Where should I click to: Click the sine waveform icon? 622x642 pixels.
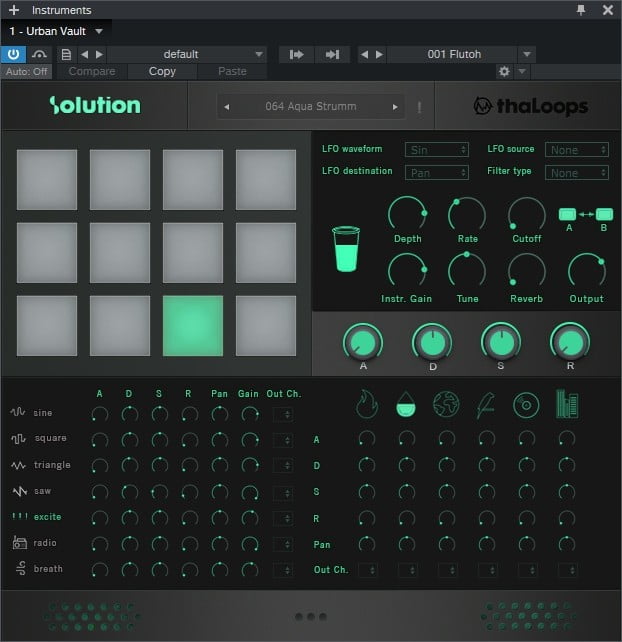click(18, 412)
